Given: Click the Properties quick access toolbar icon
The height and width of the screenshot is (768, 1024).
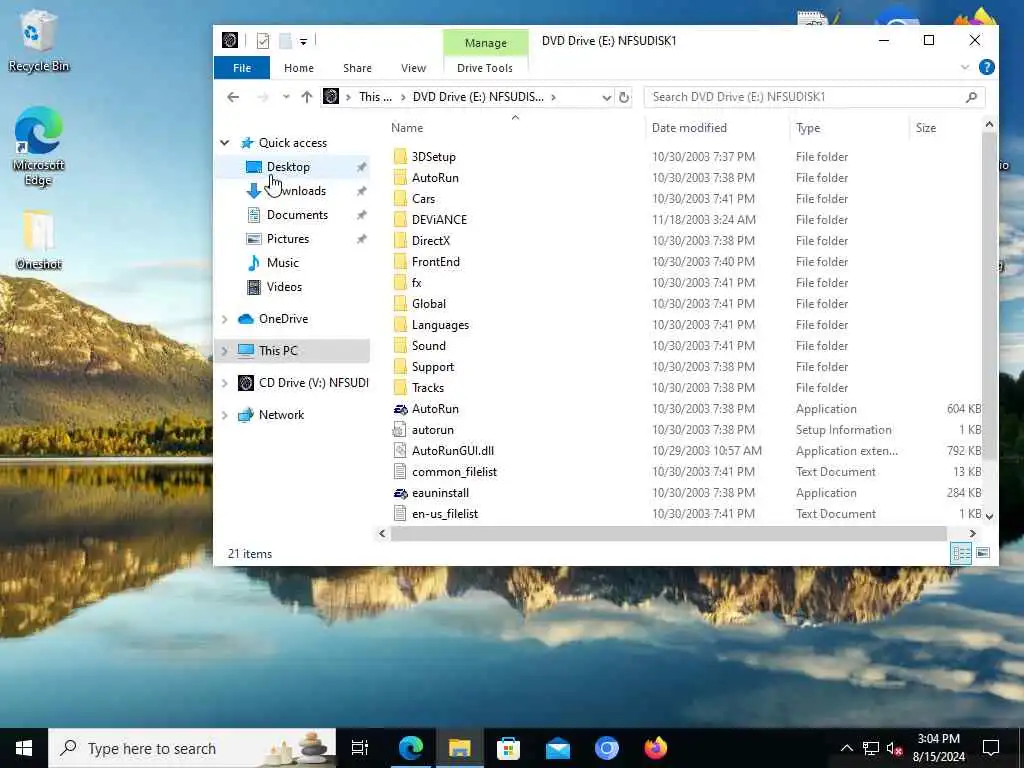Looking at the screenshot, I should (263, 41).
